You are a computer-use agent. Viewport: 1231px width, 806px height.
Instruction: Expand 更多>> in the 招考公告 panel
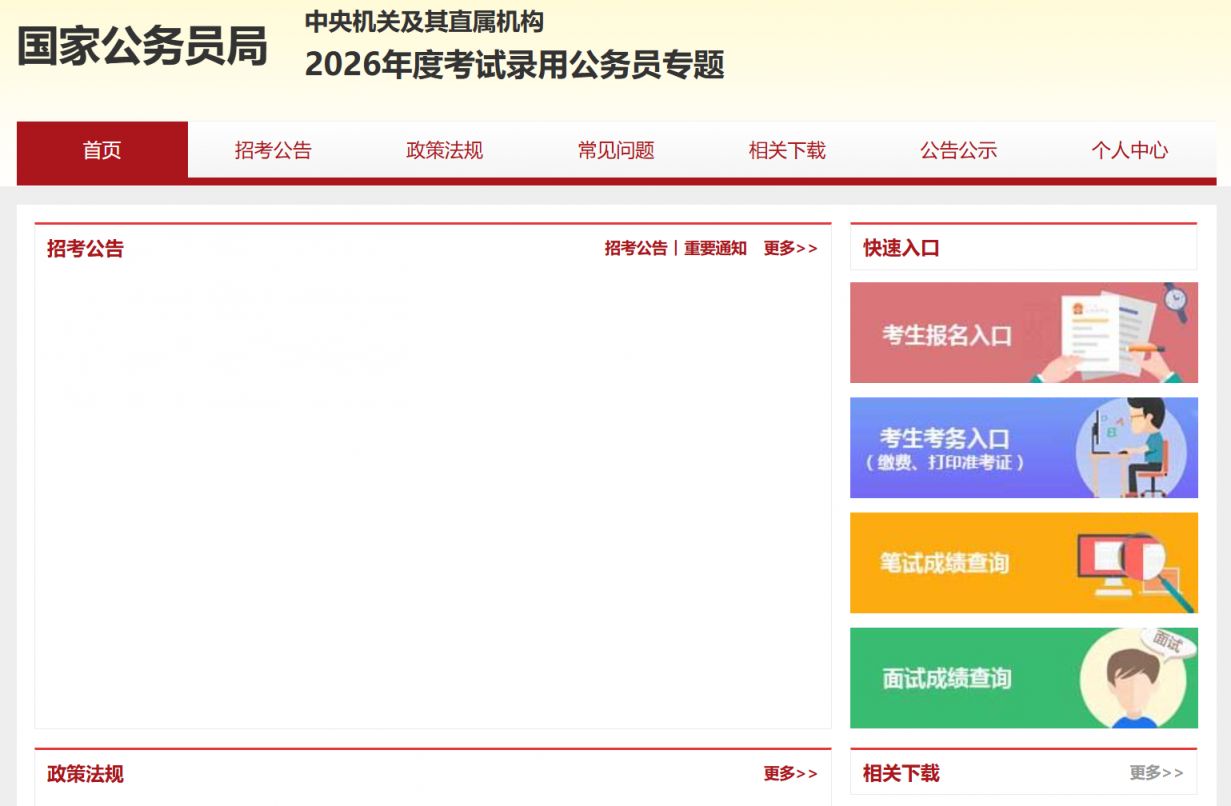(790, 249)
